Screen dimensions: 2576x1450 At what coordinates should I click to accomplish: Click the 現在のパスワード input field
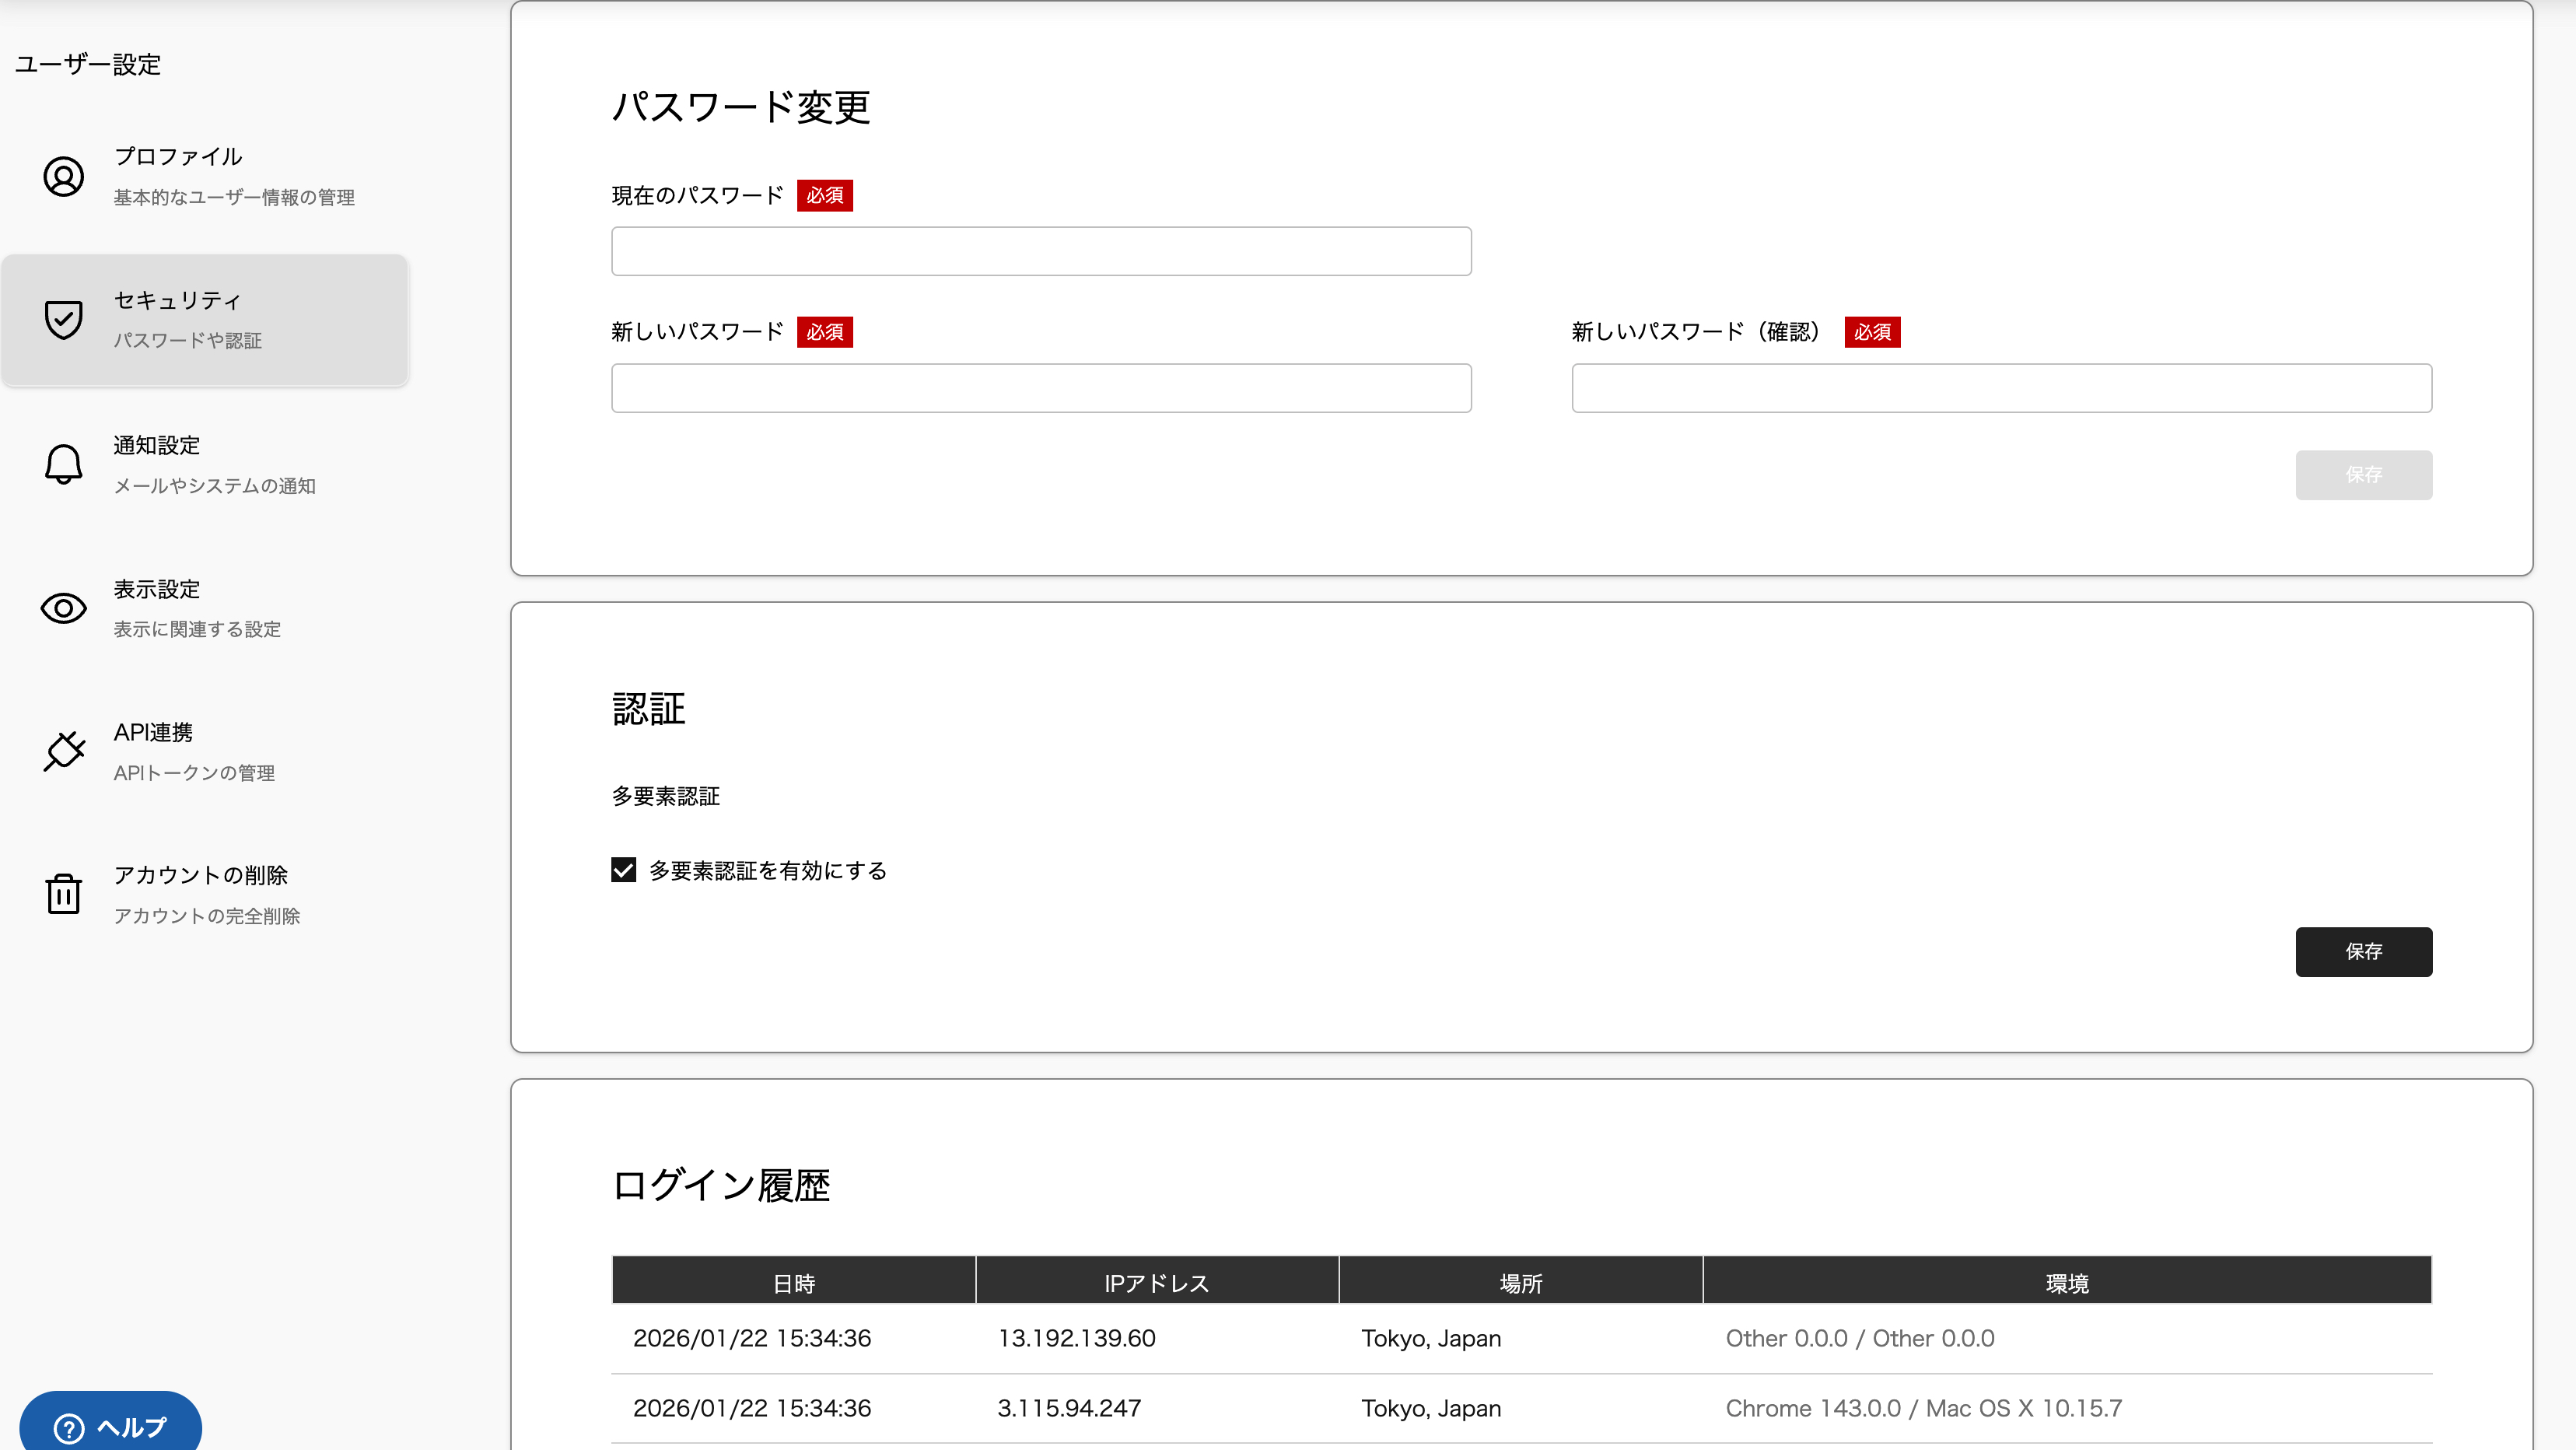click(1041, 251)
